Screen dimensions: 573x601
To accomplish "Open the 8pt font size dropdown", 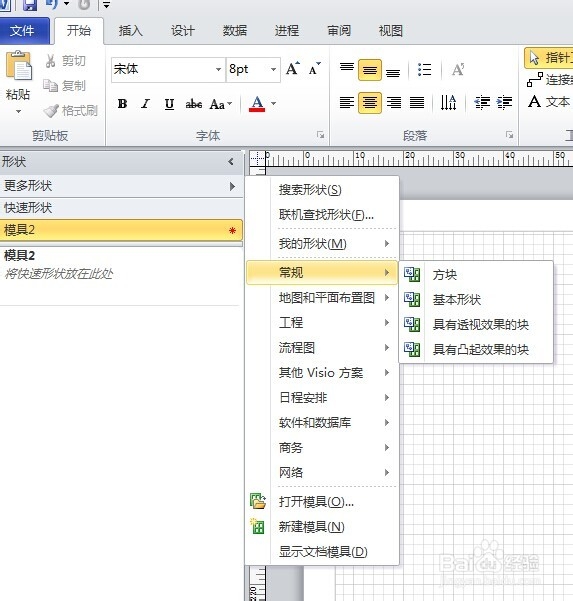I will point(273,69).
